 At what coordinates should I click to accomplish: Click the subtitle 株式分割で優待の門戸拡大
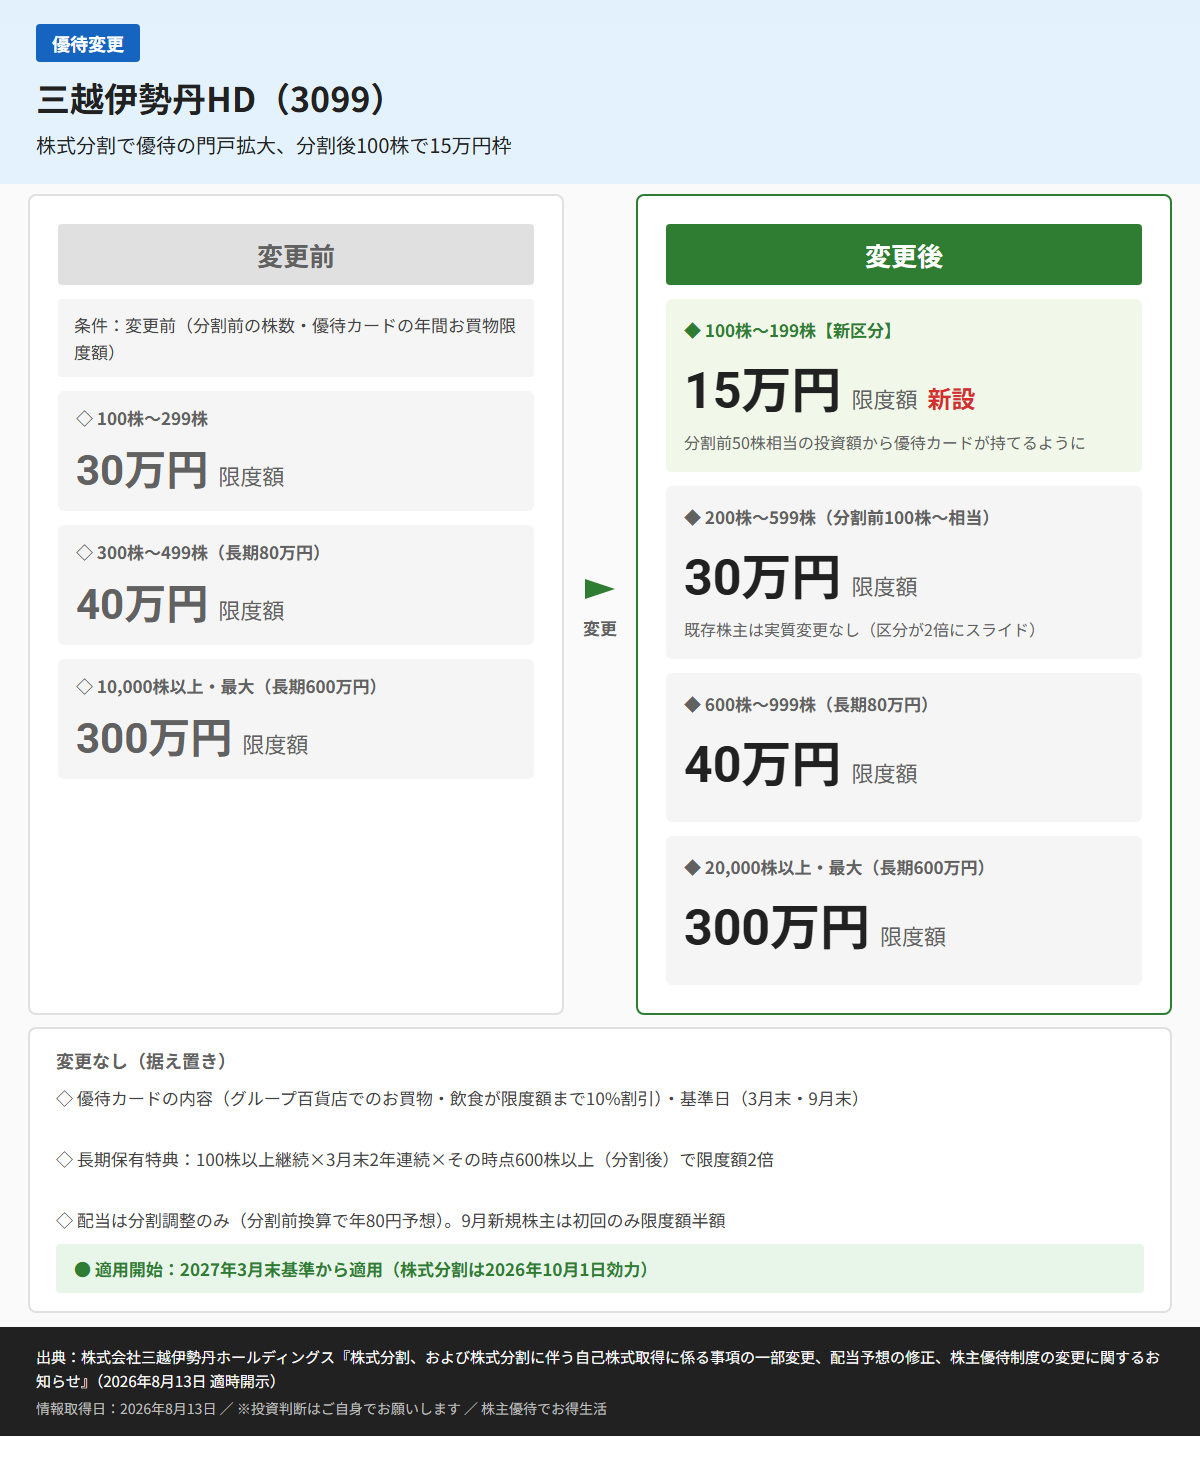274,146
